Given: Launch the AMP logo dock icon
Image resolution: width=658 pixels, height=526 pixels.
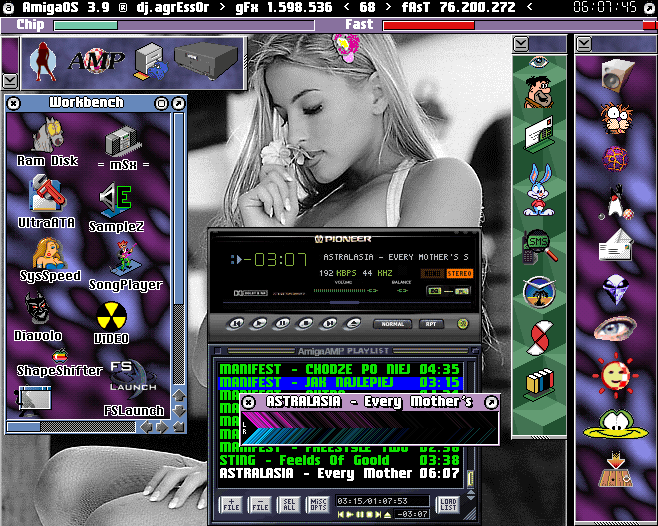Looking at the screenshot, I should tap(97, 61).
